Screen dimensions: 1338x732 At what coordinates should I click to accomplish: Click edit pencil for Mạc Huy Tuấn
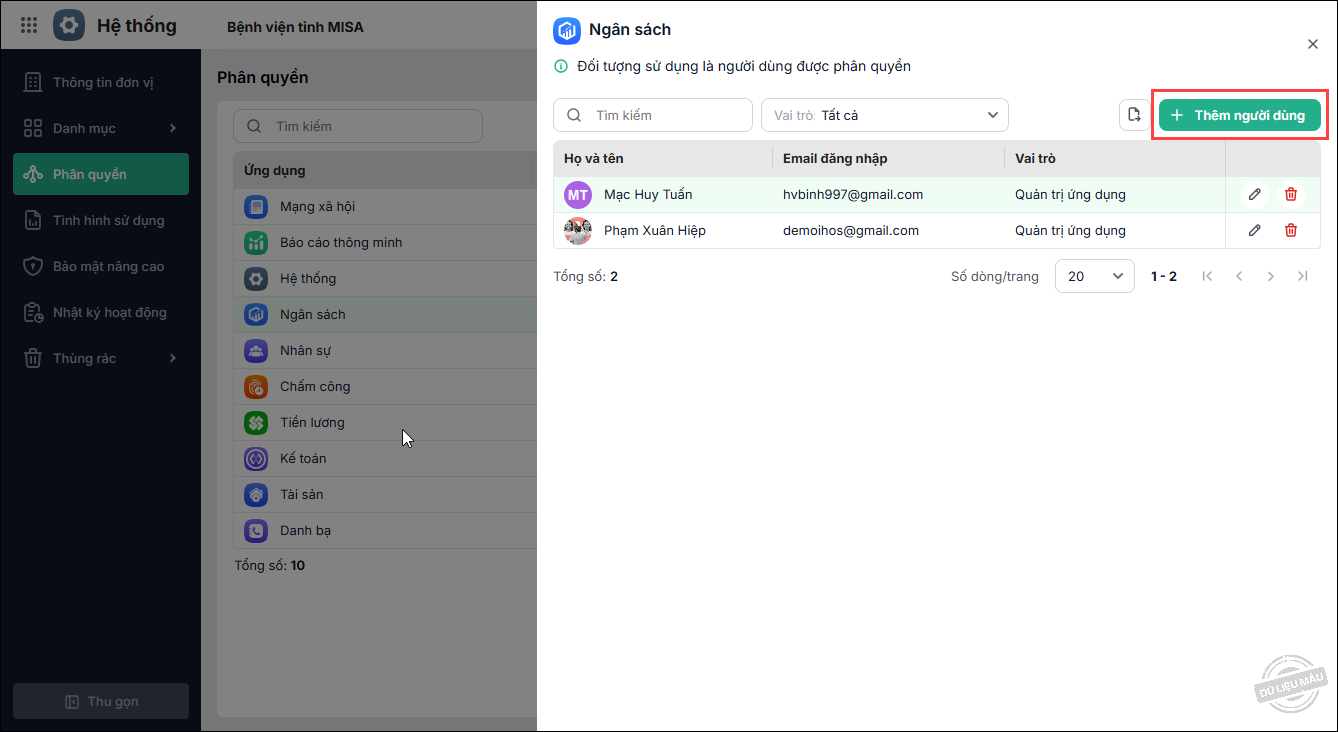(1254, 195)
